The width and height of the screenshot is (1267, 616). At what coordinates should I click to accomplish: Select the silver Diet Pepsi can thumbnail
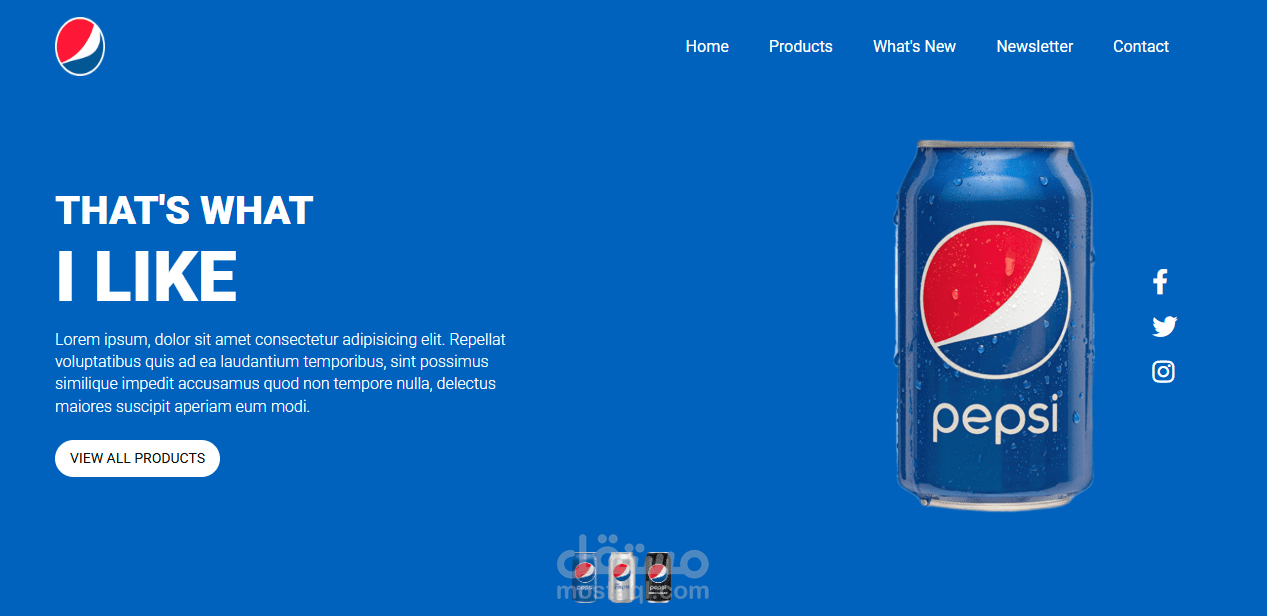tap(622, 577)
